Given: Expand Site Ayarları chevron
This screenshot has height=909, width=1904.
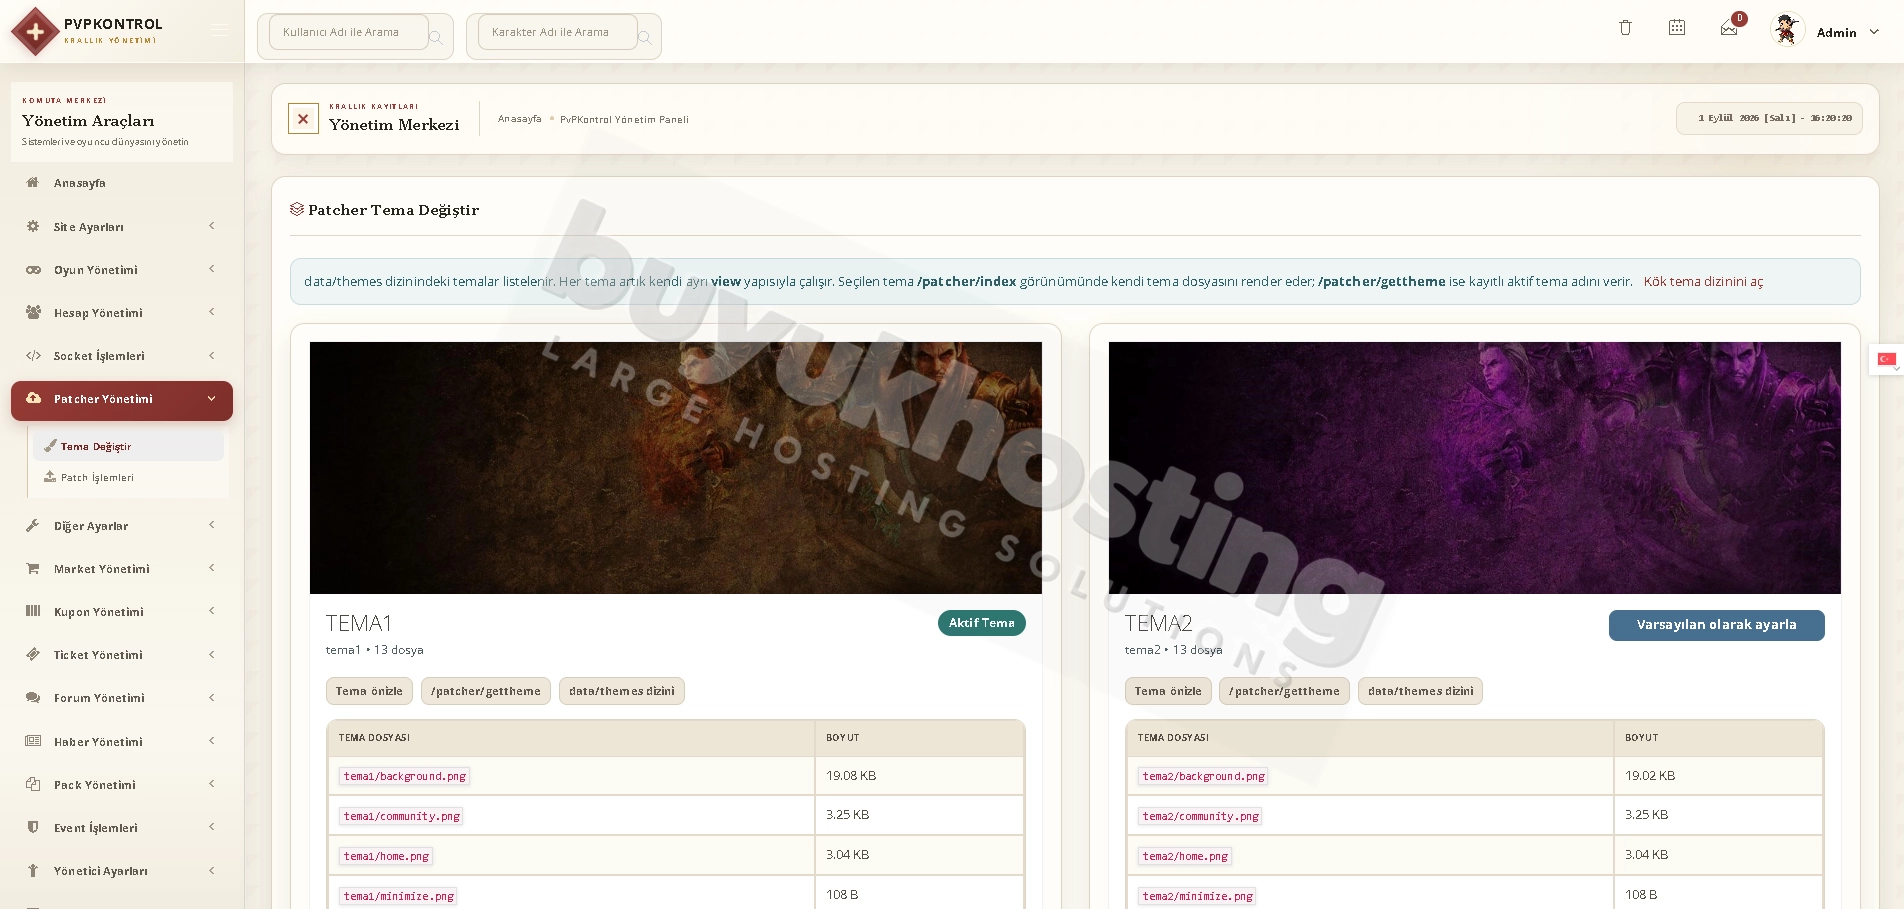Looking at the screenshot, I should pos(212,226).
